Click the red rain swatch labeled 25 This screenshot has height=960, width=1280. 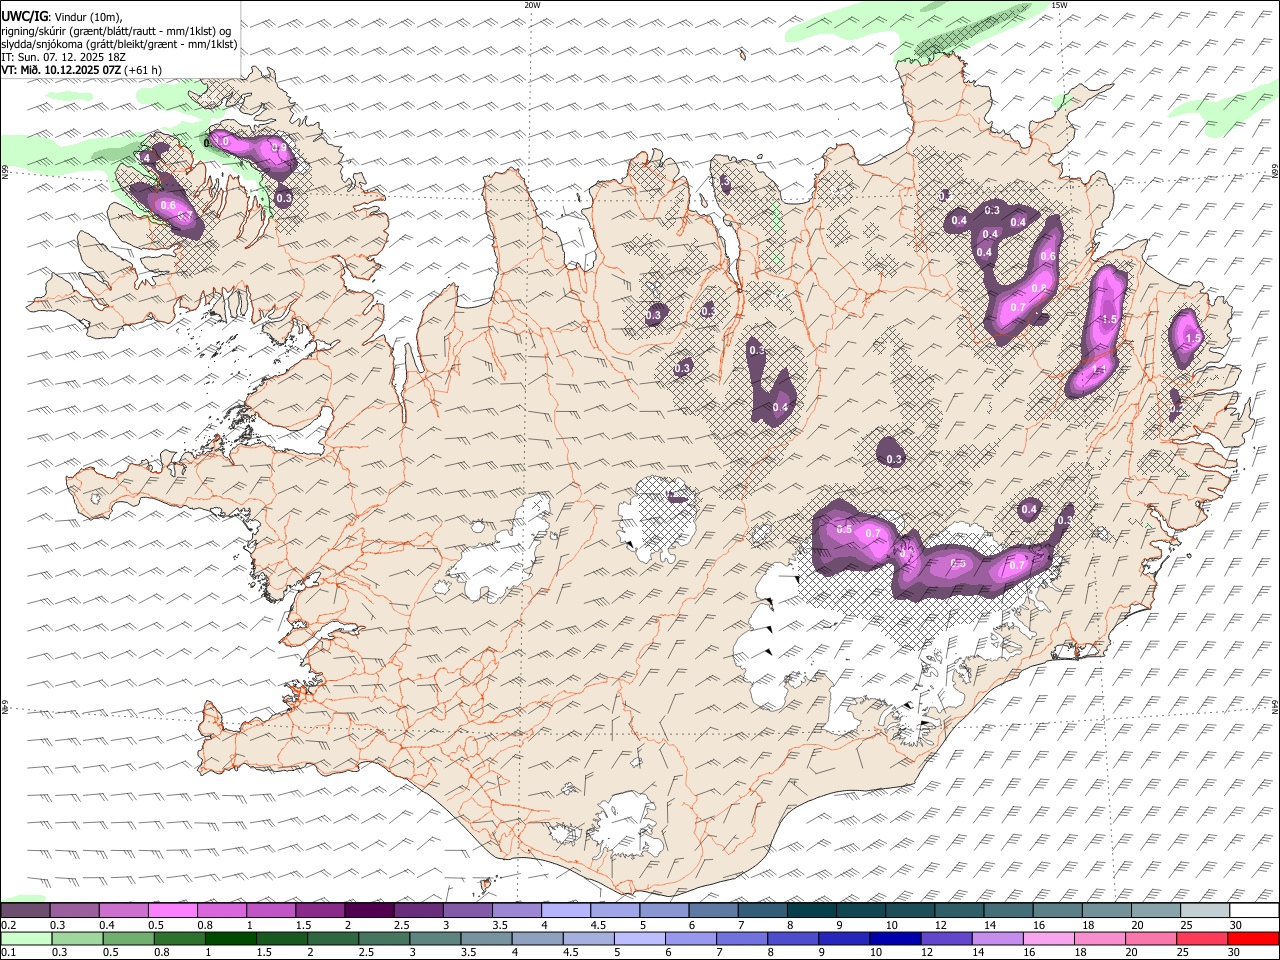1202,938
